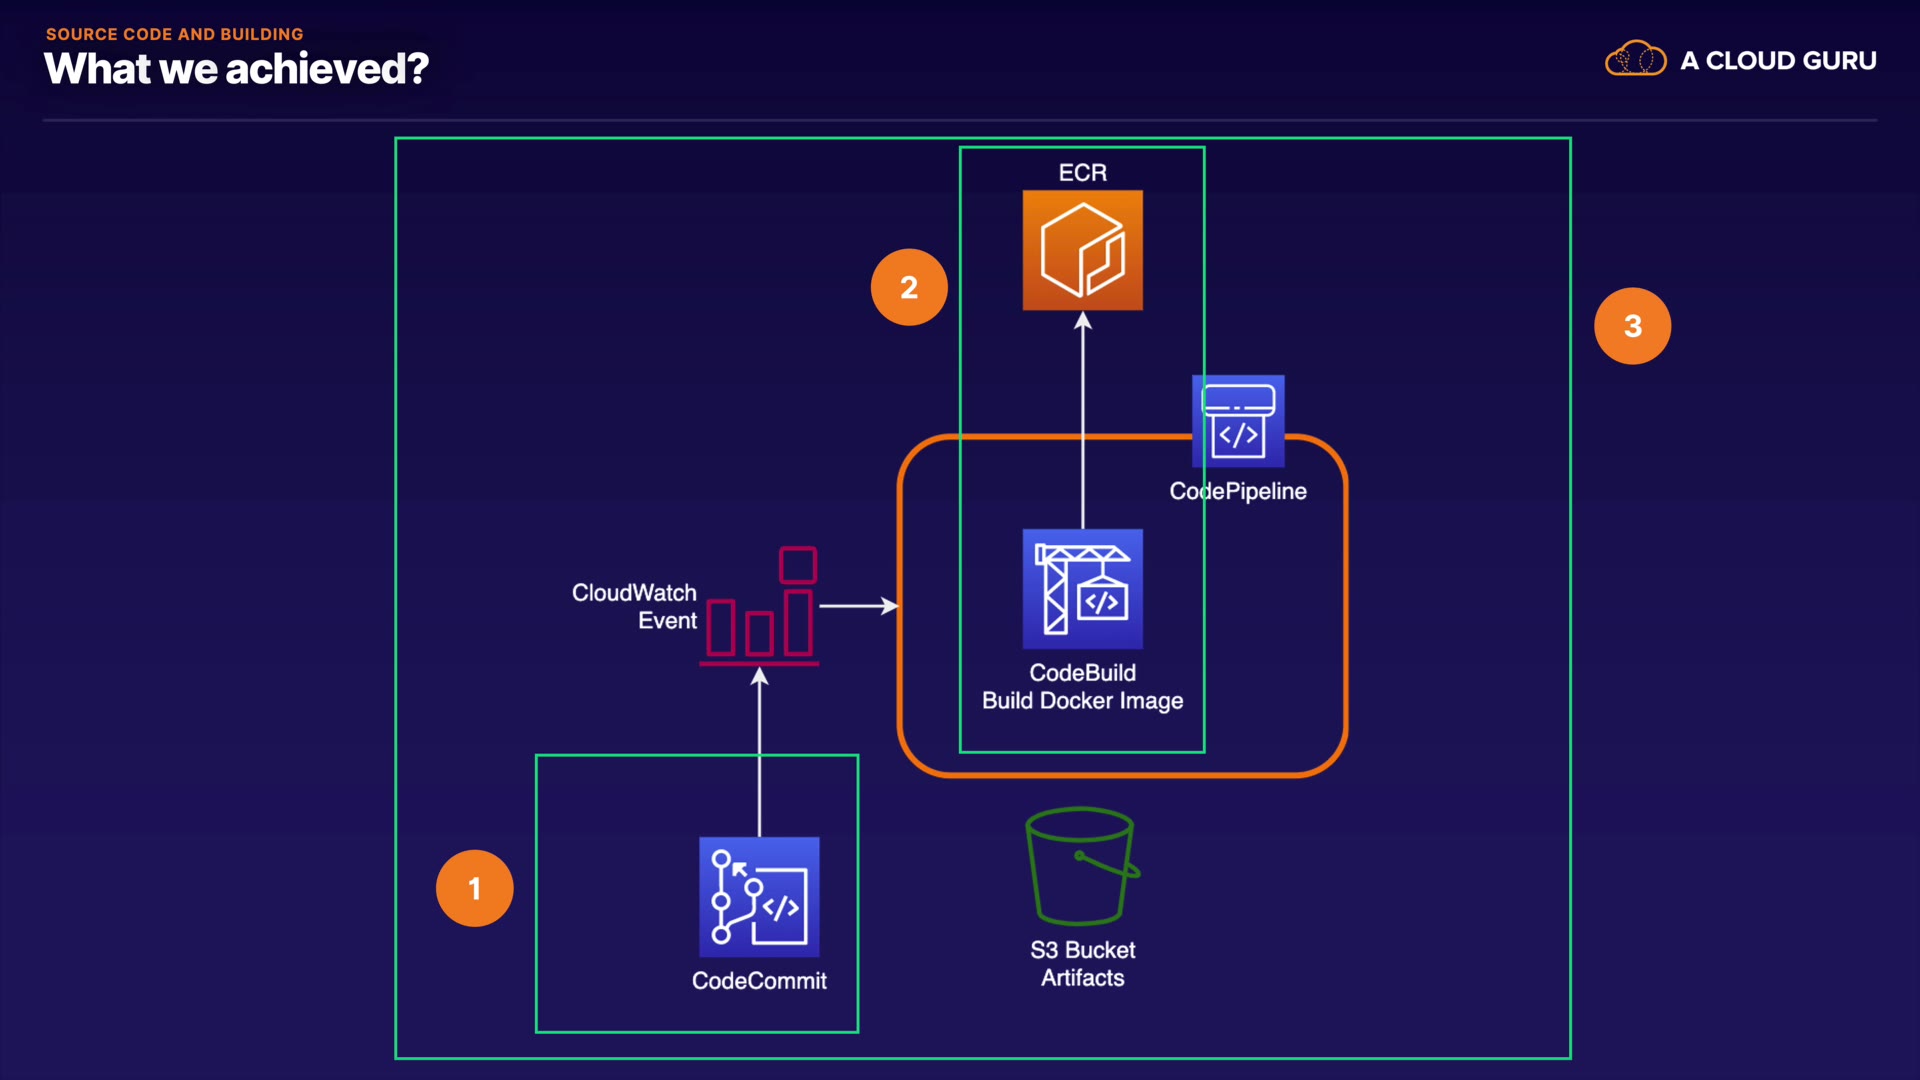
Task: Click the CloudWatch Event bar chart icon
Action: (761, 607)
